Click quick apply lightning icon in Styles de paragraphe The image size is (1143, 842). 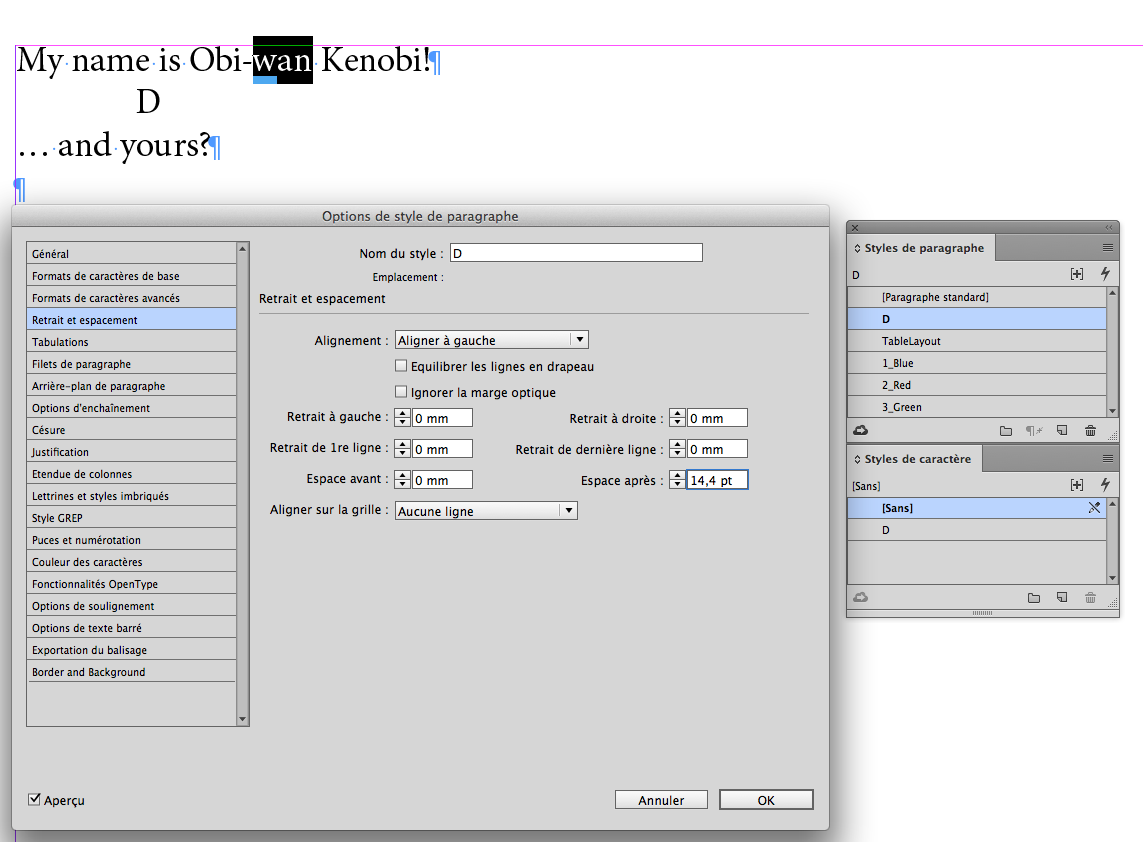[1105, 274]
